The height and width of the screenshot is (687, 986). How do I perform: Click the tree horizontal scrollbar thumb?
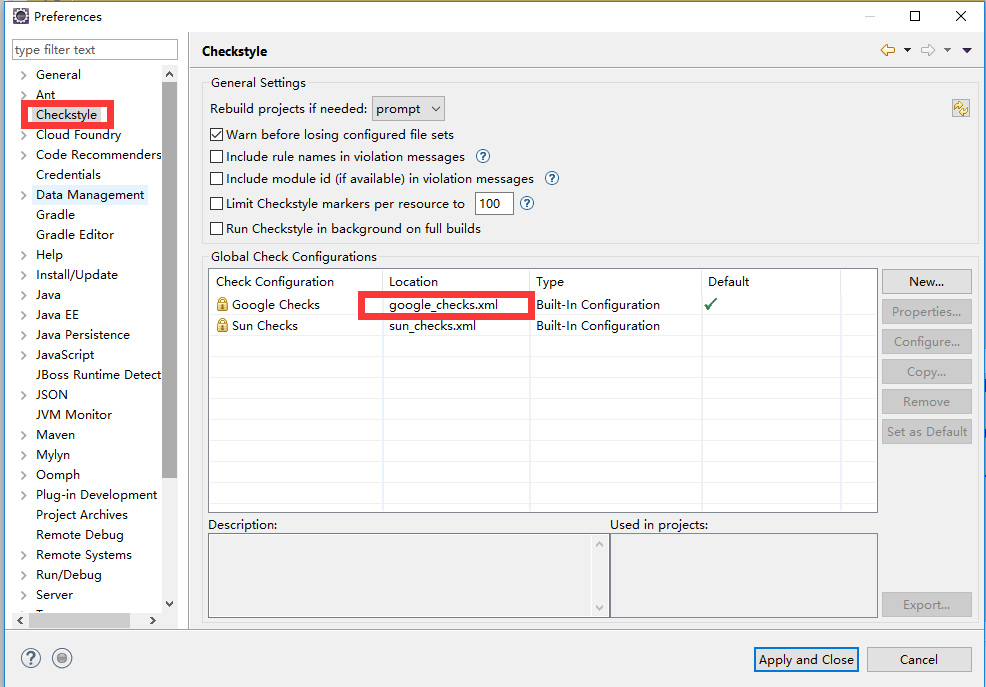click(x=79, y=620)
